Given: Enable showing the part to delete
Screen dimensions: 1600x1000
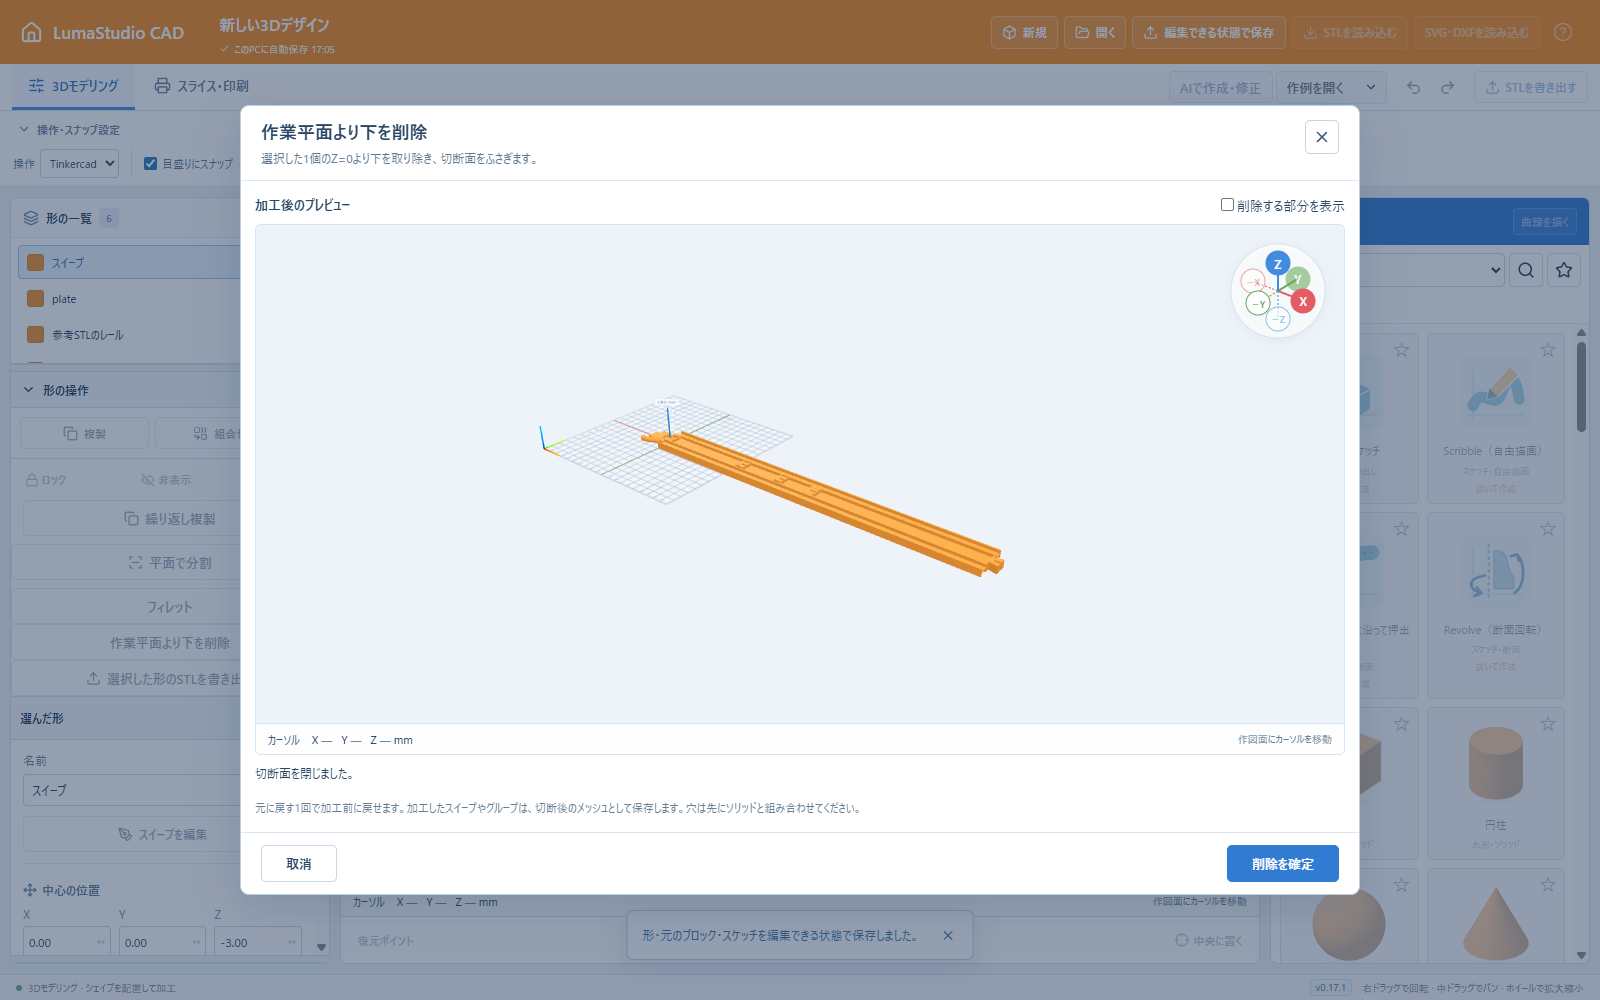Looking at the screenshot, I should pos(1227,205).
